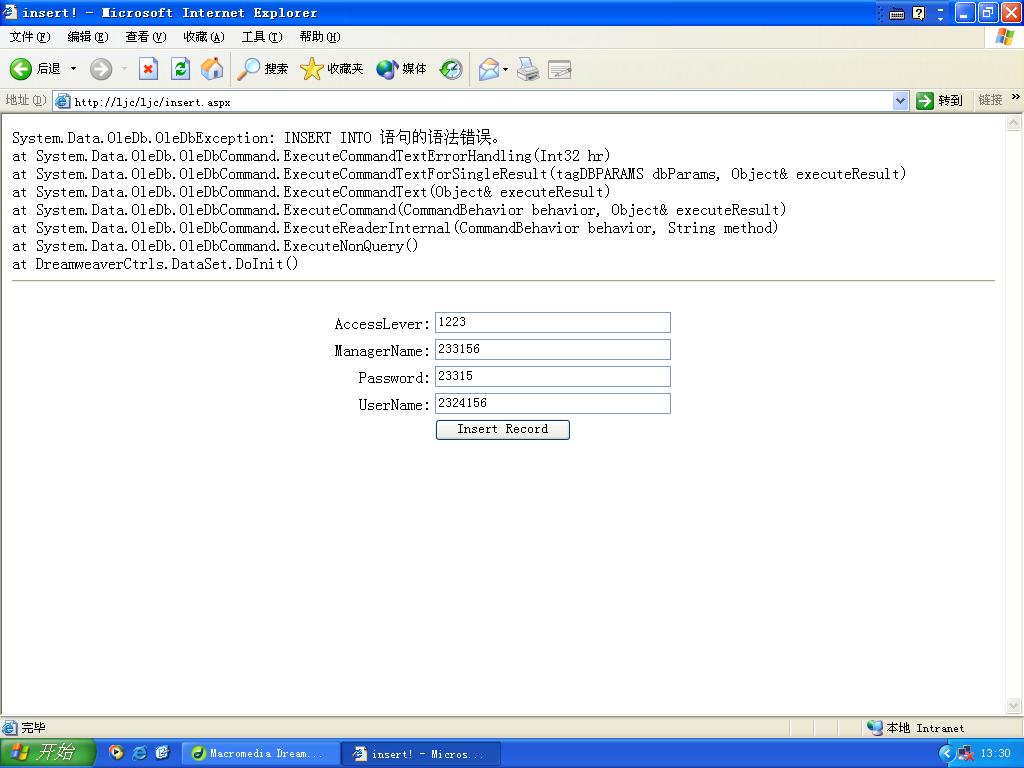Viewport: 1024px width, 768px height.
Task: Click the Stop loading icon
Action: coord(148,69)
